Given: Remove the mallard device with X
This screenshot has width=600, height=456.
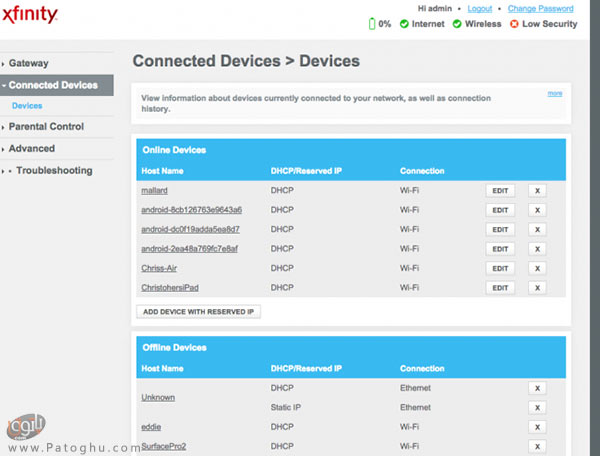Looking at the screenshot, I should 537,190.
